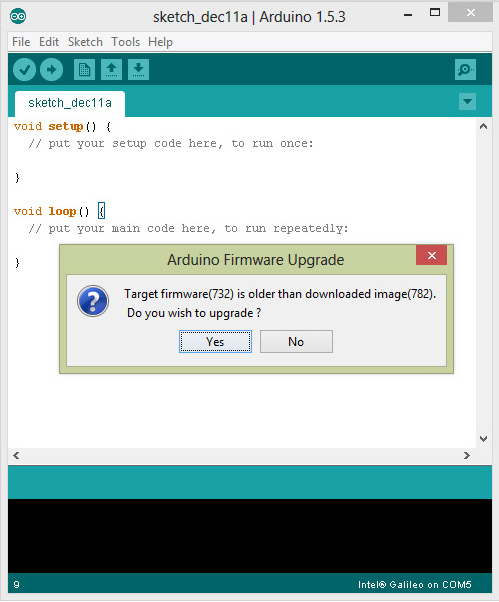
Task: Open the File menu
Action: click(x=21, y=41)
